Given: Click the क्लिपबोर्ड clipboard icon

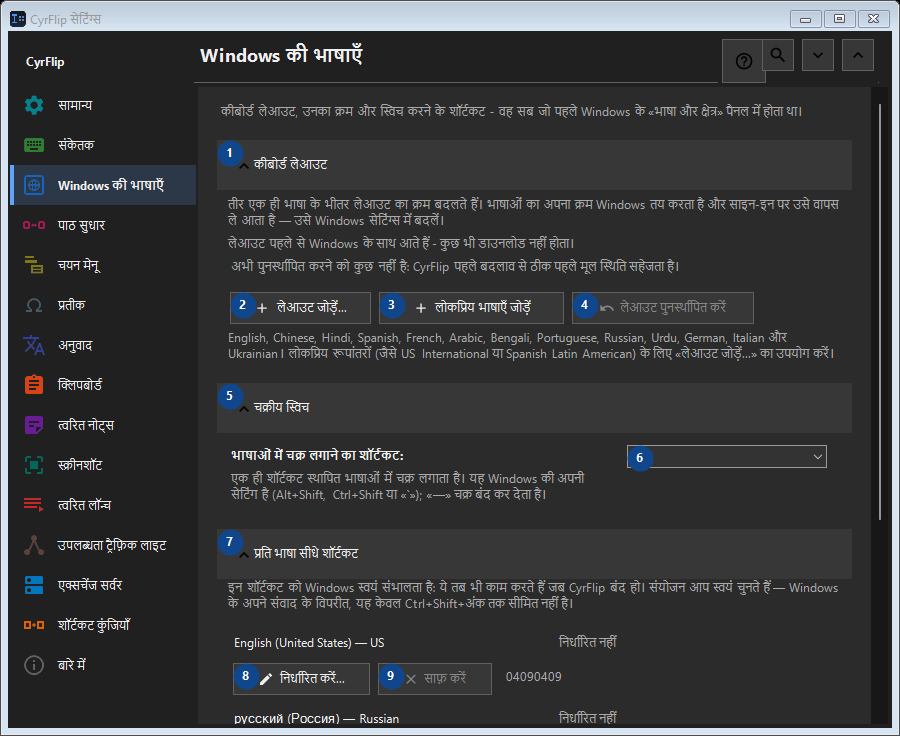Looking at the screenshot, I should [34, 385].
